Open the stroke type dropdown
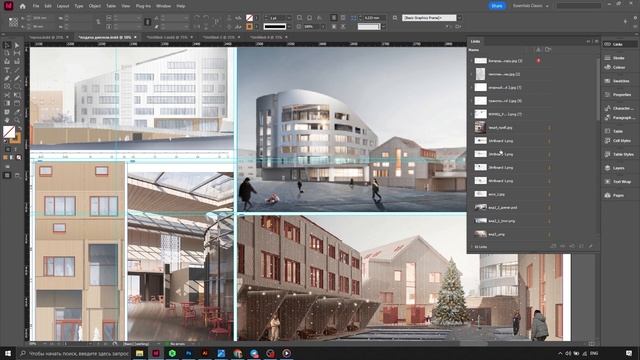640x360 pixels. coord(289,27)
